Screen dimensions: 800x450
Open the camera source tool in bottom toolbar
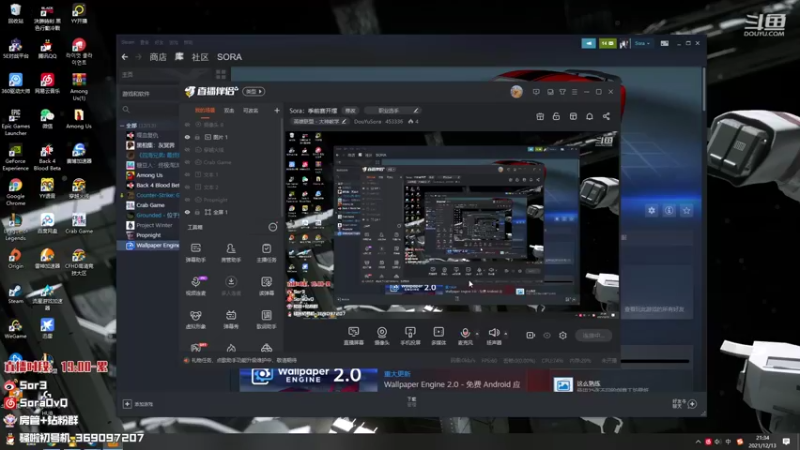(x=382, y=335)
